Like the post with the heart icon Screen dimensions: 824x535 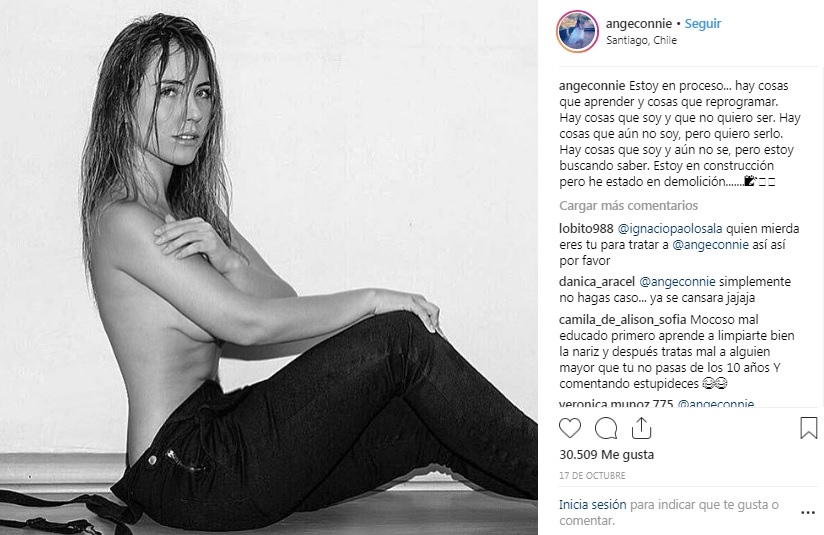pyautogui.click(x=570, y=428)
